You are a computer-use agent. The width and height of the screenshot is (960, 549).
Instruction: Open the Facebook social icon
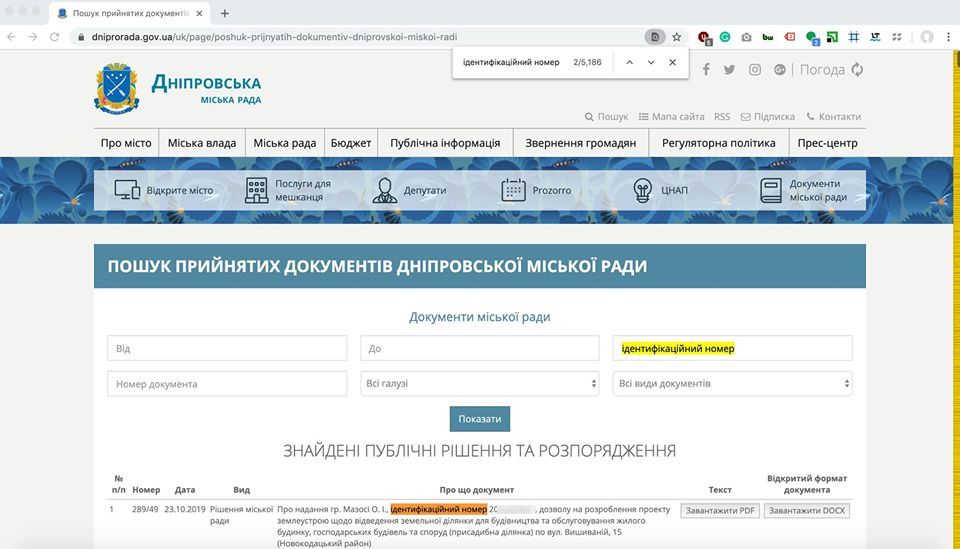pos(706,69)
